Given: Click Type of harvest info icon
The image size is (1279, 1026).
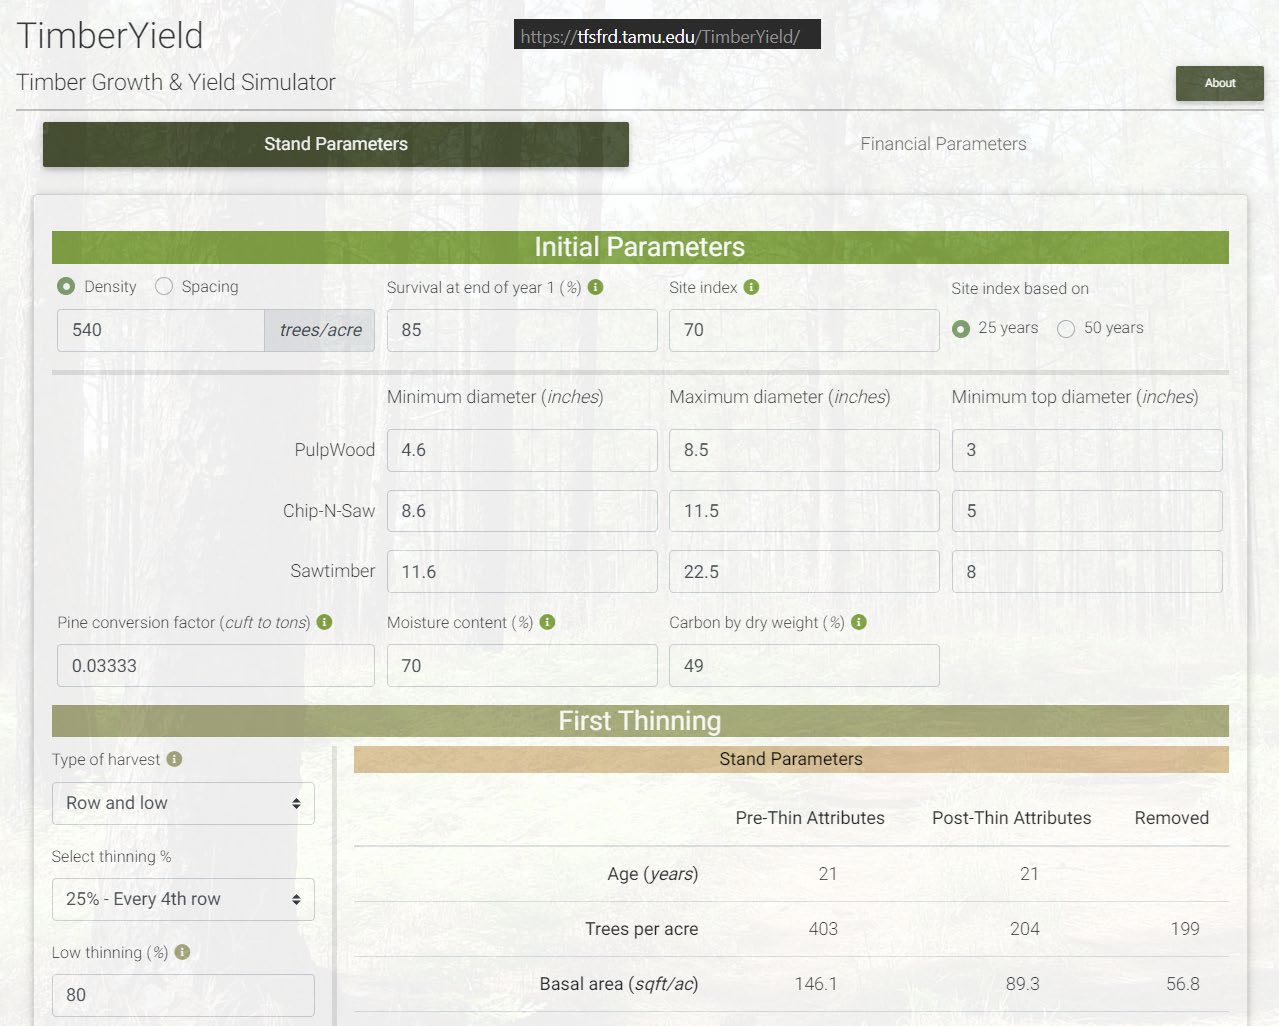Looking at the screenshot, I should pos(174,759).
